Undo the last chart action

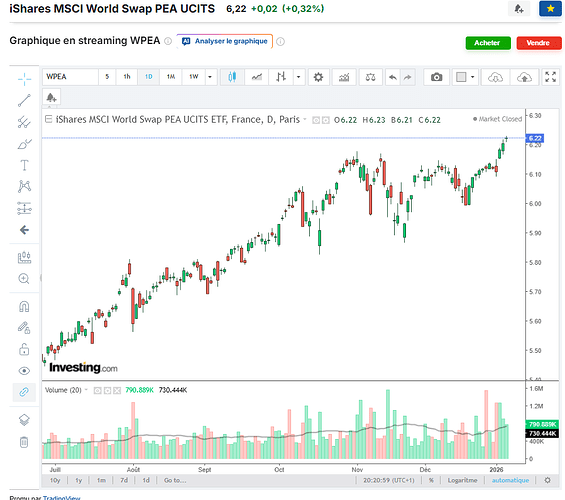(x=393, y=77)
